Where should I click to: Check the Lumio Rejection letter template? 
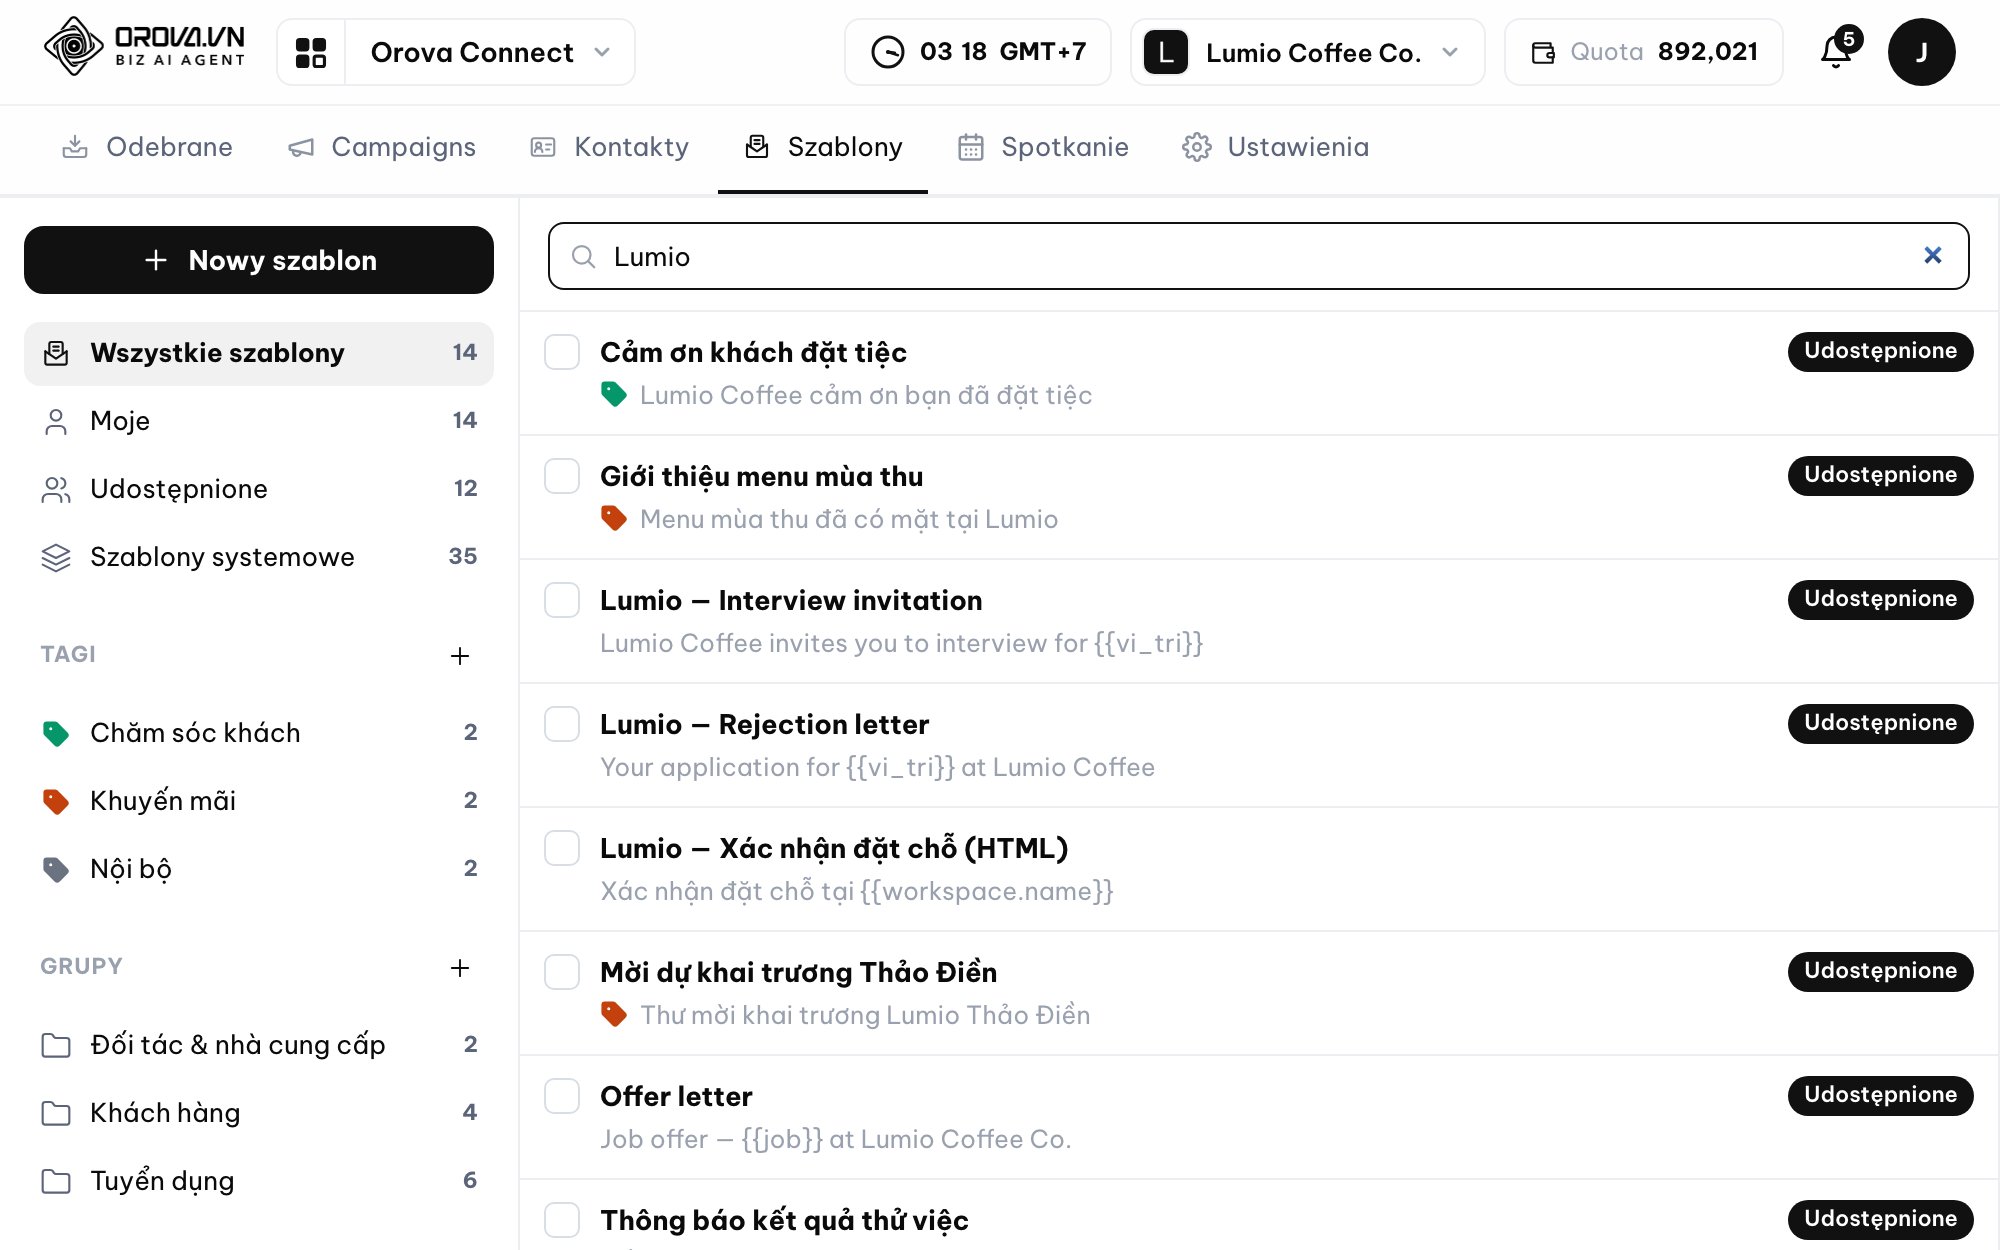(562, 724)
